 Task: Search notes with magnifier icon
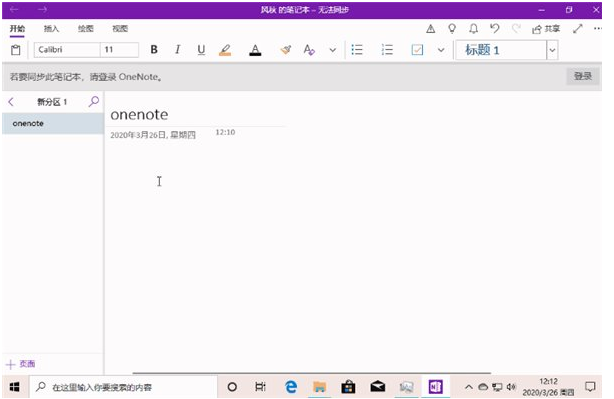coord(94,102)
